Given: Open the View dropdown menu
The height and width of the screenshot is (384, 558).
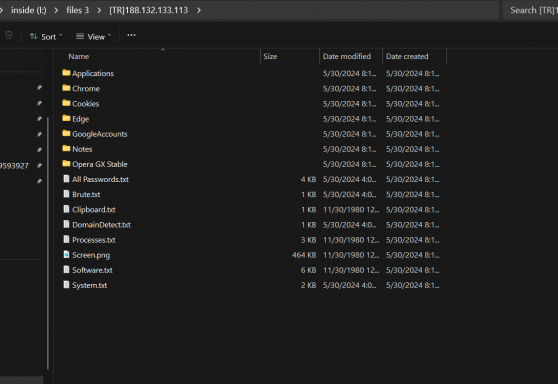Looking at the screenshot, I should (94, 36).
